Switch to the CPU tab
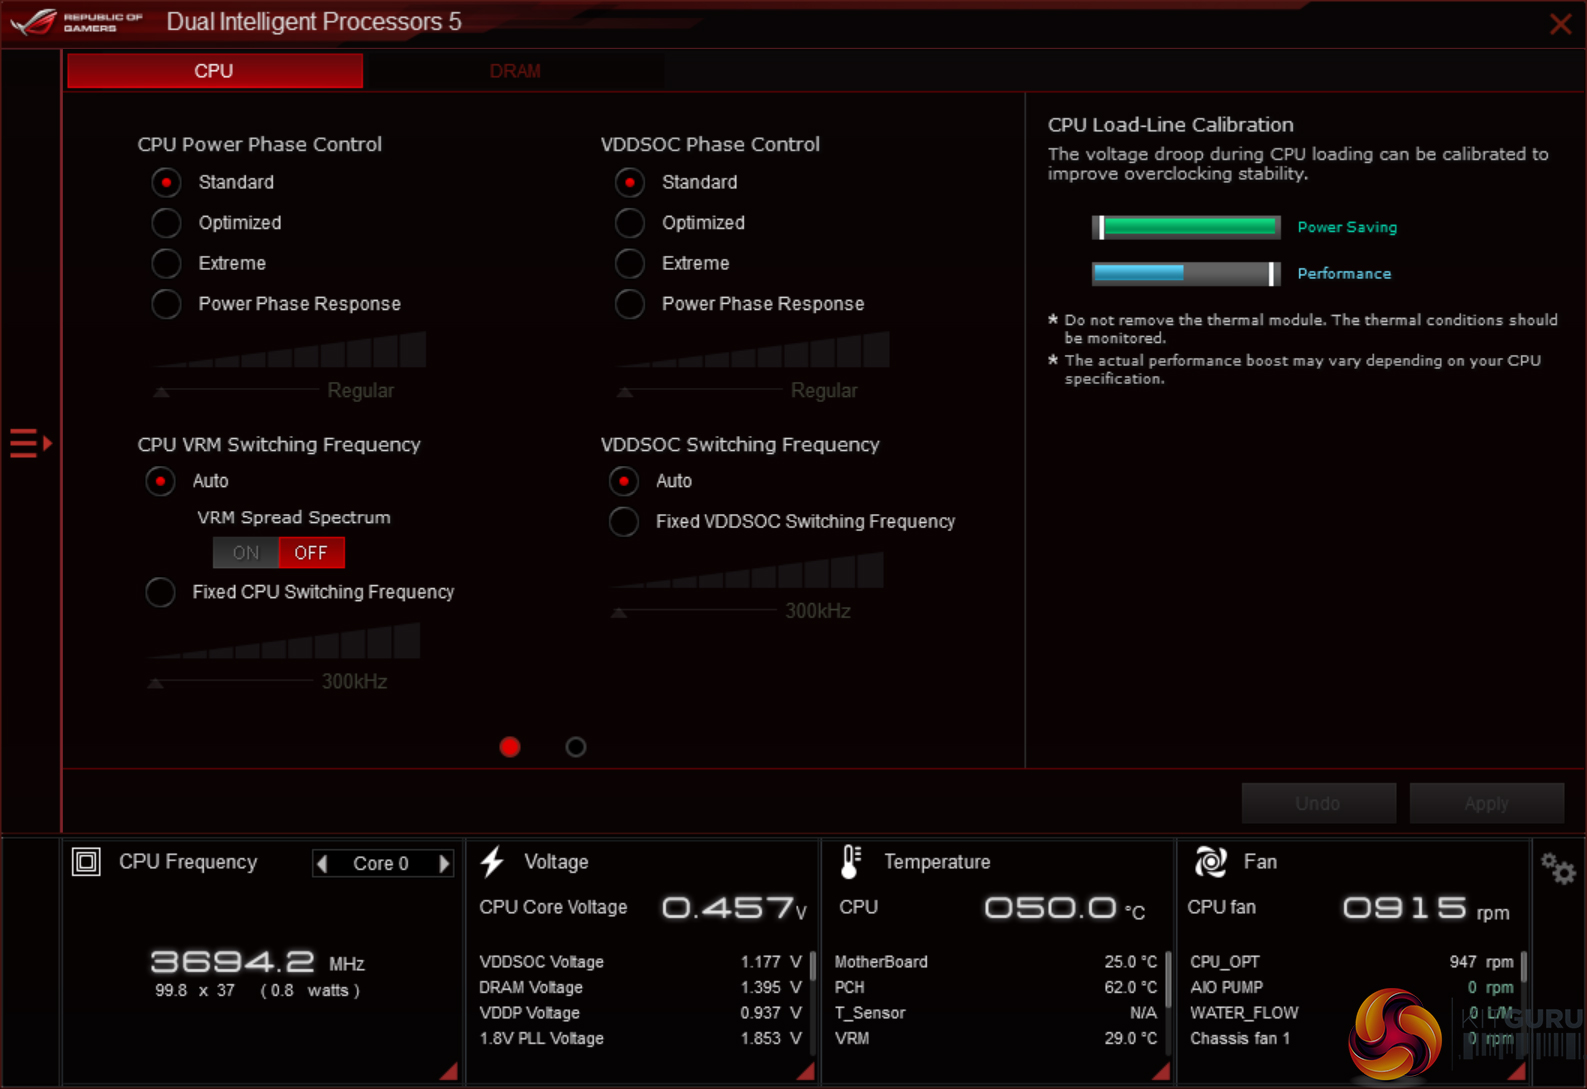1587x1089 pixels. [215, 71]
